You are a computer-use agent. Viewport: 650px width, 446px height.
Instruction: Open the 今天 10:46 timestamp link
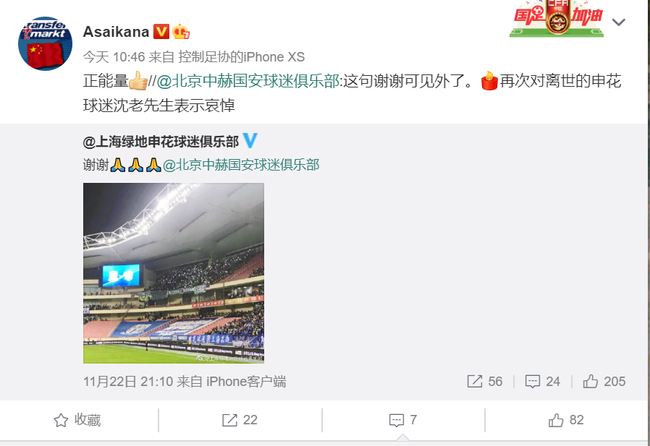[x=114, y=57]
